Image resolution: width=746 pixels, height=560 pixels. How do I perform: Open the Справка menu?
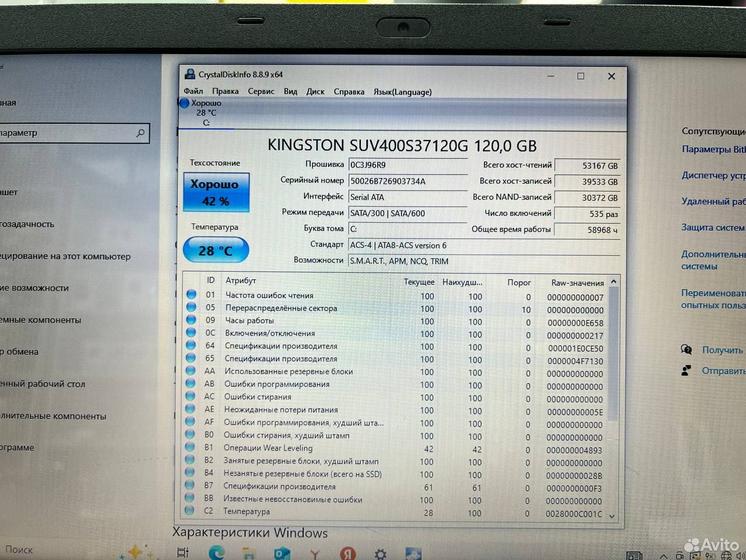click(349, 91)
